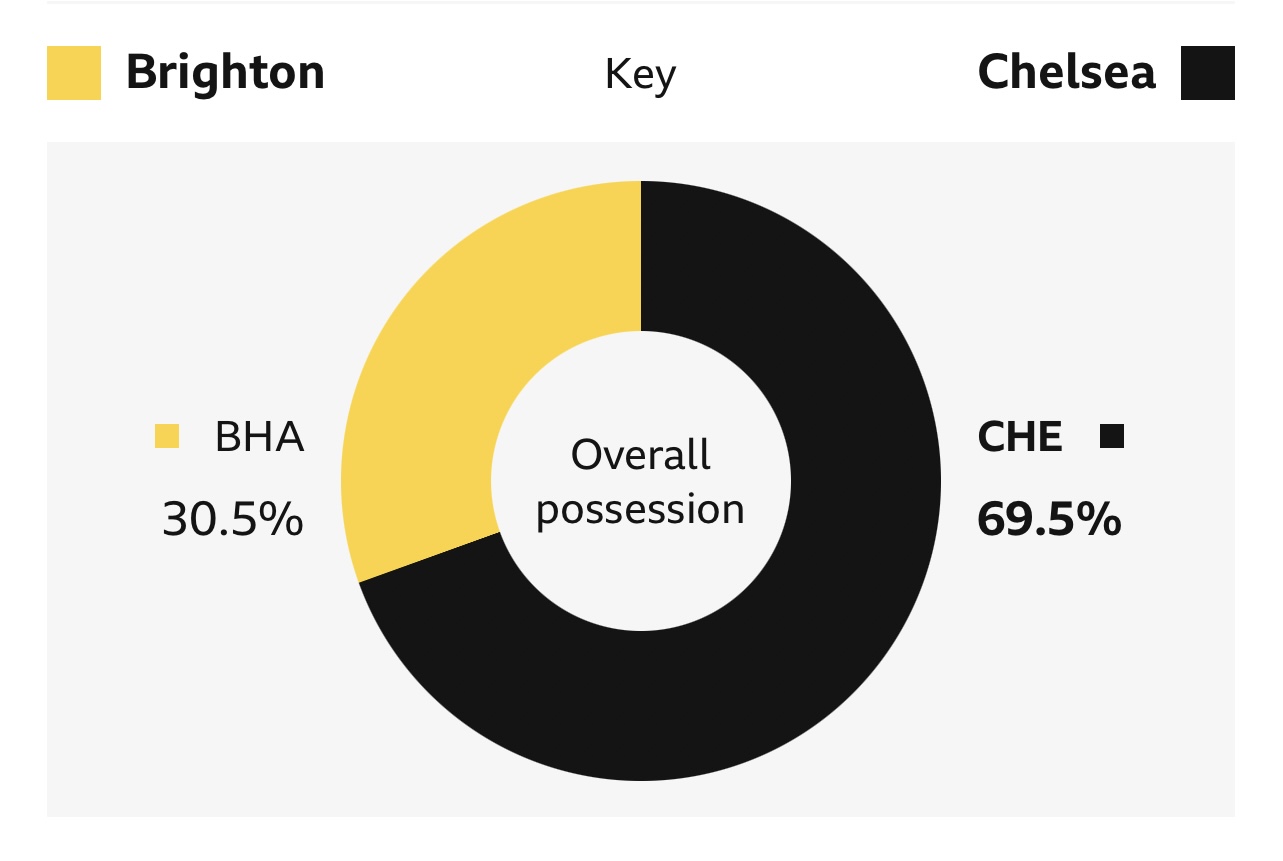Image resolution: width=1283 pixels, height=861 pixels.
Task: Click the yellow Brighton key swatch
Action: (x=74, y=73)
